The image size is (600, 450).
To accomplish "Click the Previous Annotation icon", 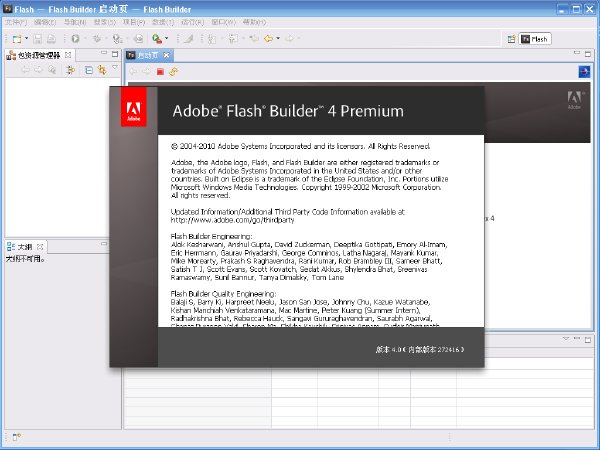I will 233,39.
